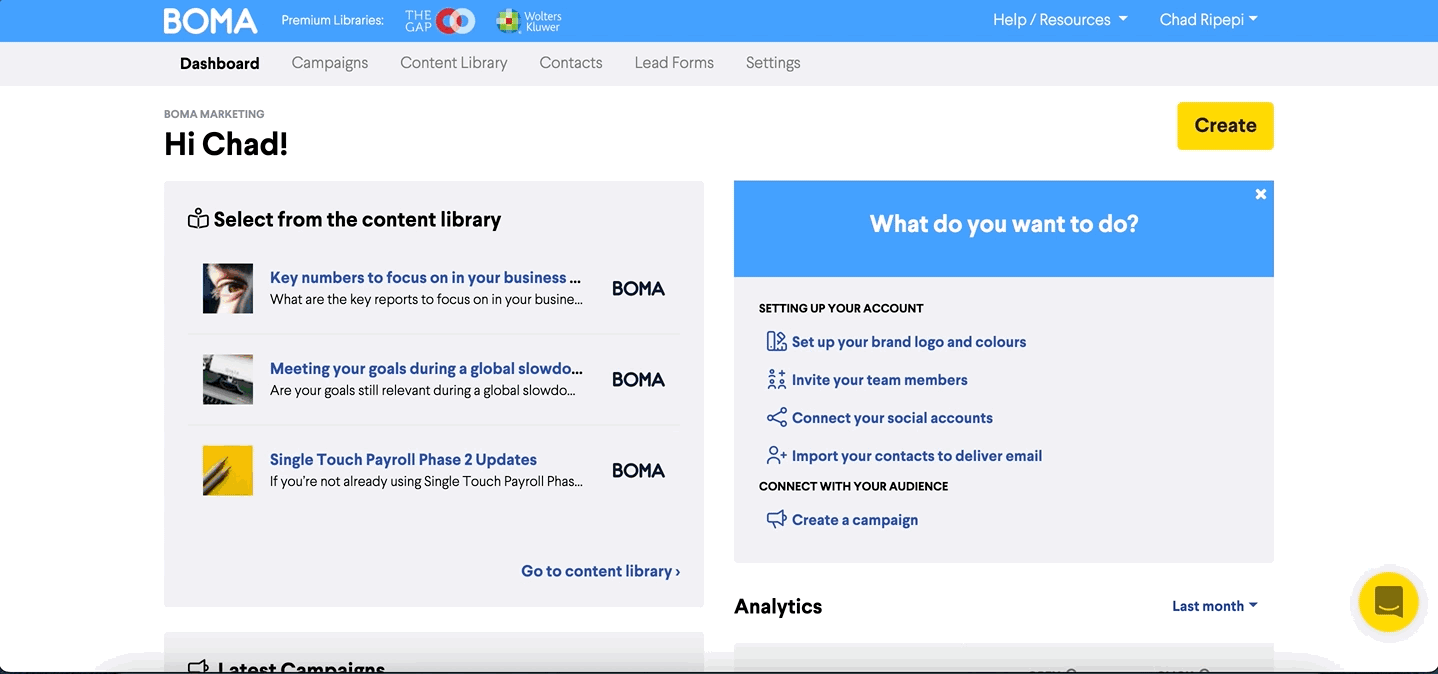Image resolution: width=1438 pixels, height=674 pixels.
Task: Click CONNECT WITH YOUR AUDIENCE section label
Action: pyautogui.click(x=853, y=486)
